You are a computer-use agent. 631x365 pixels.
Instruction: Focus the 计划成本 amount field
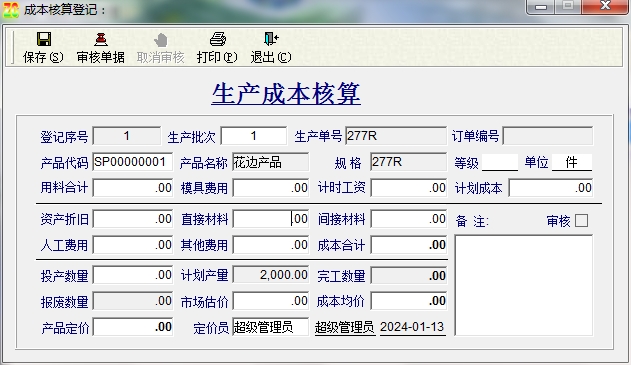[x=551, y=188]
